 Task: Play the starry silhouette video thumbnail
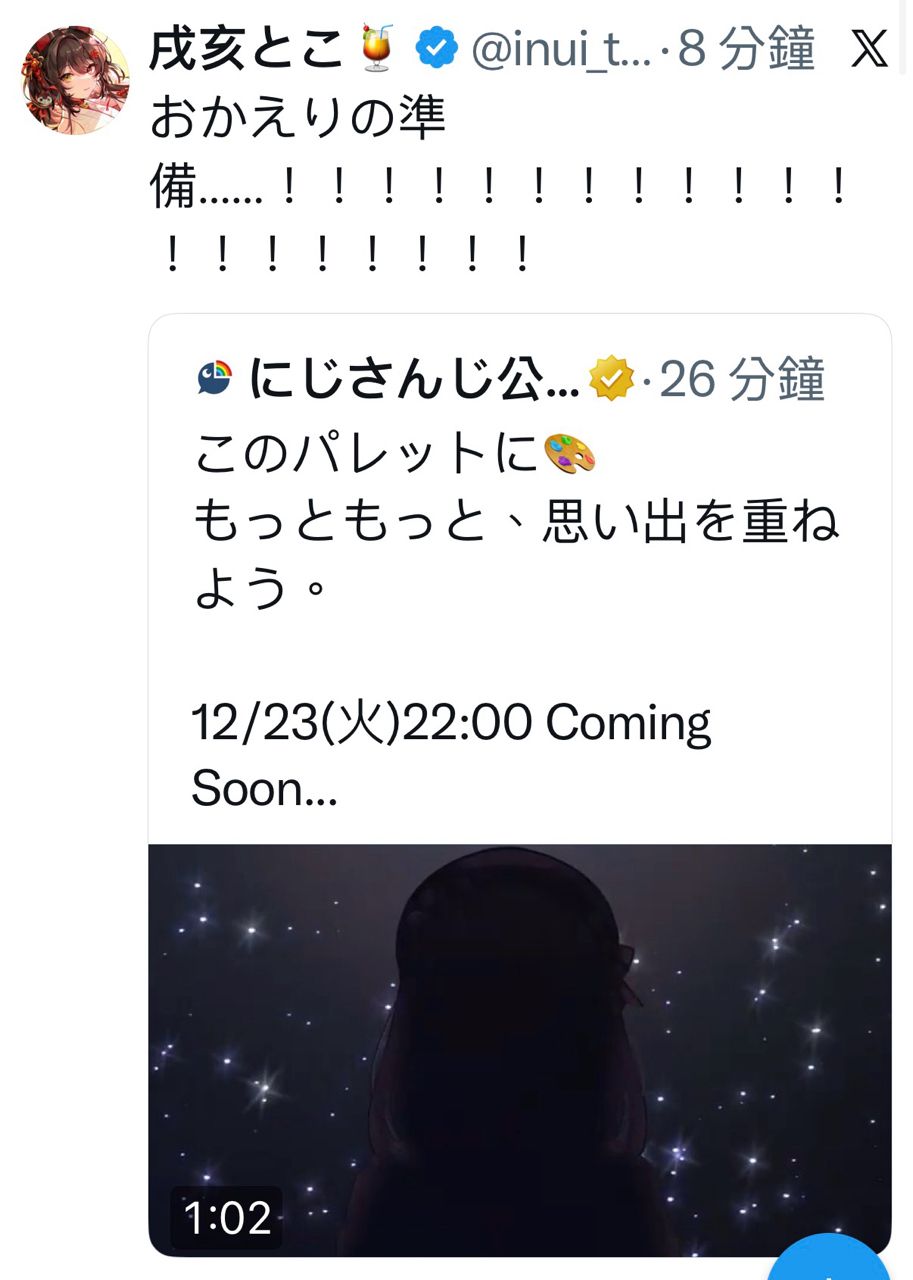click(x=520, y=1050)
